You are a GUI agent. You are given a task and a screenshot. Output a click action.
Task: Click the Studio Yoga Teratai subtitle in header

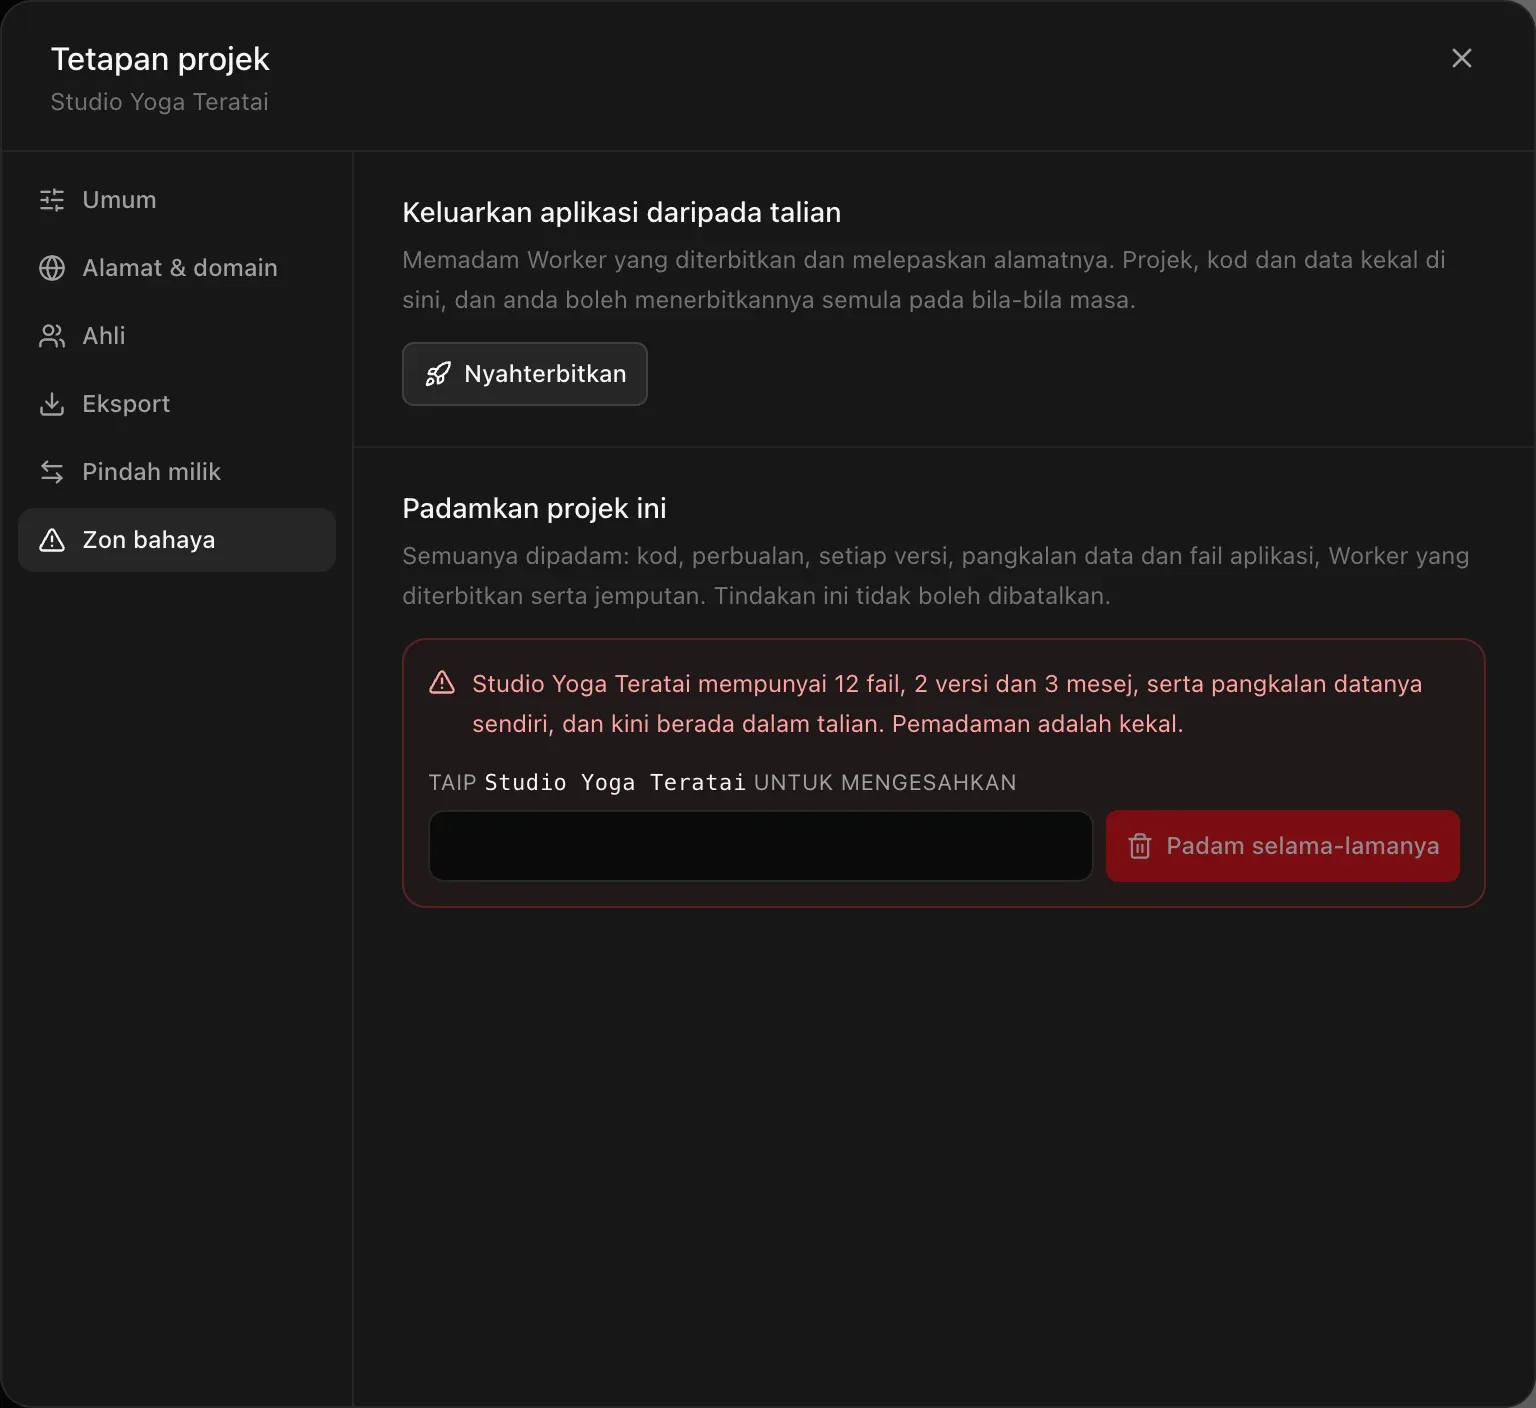[160, 102]
